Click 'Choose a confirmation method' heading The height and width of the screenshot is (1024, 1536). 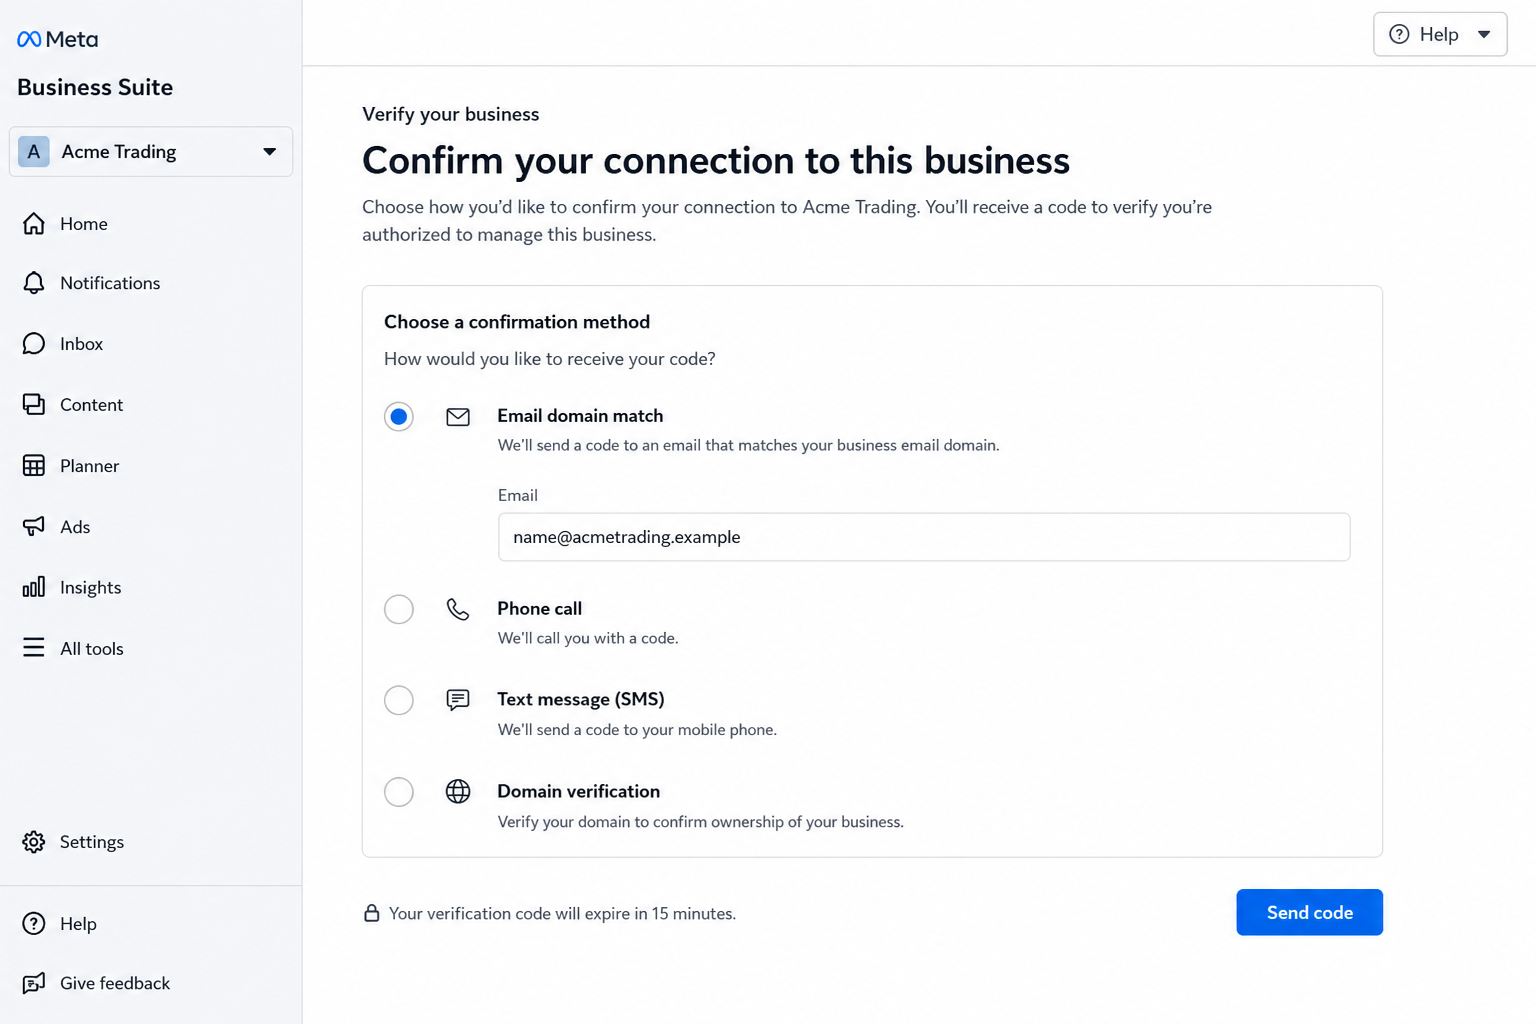pos(517,322)
